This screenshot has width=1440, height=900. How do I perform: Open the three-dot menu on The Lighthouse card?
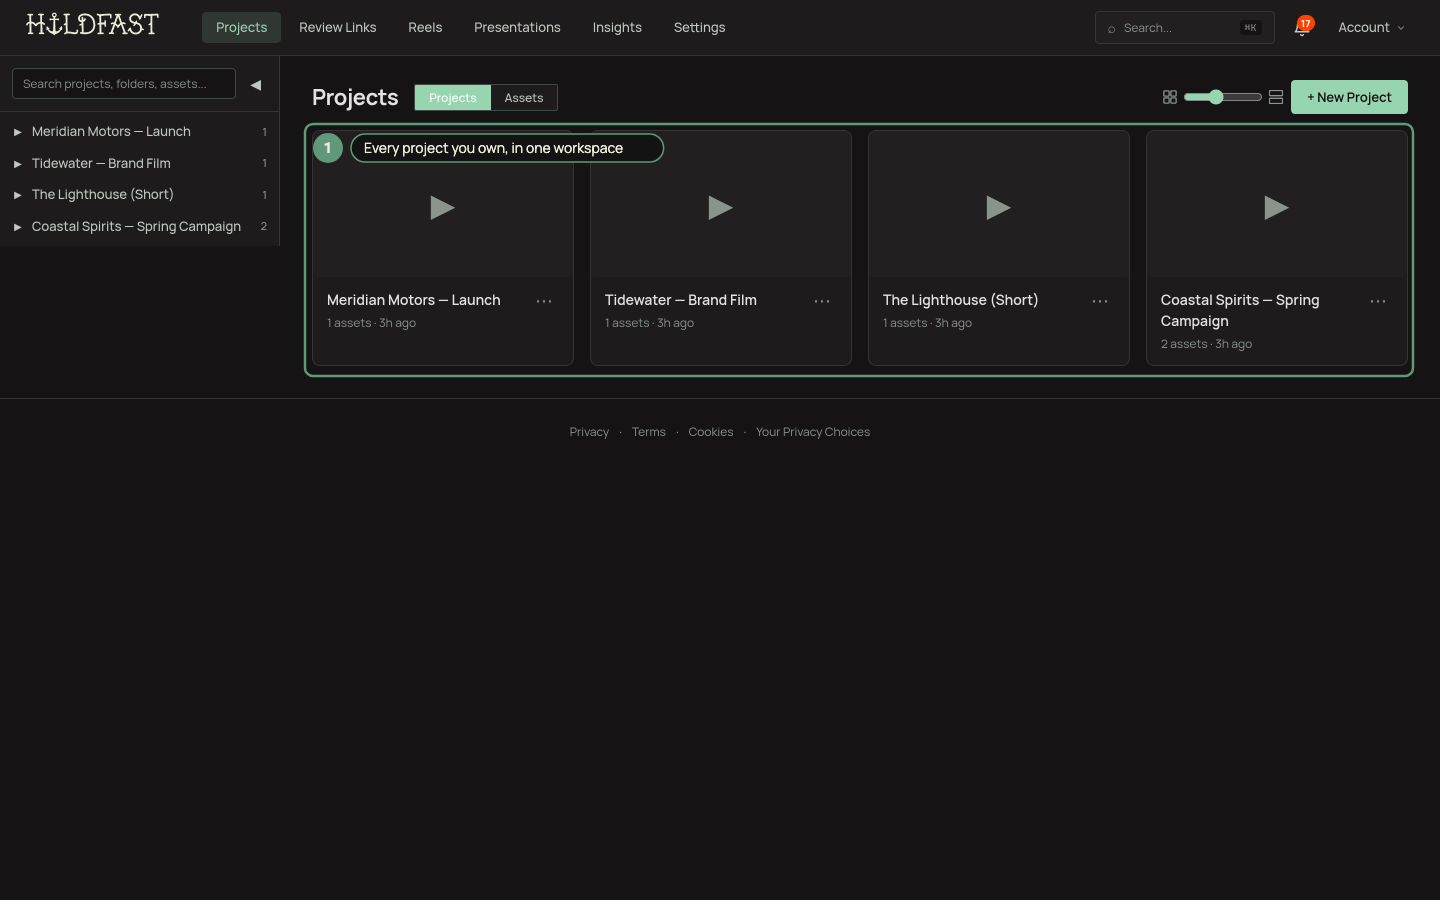pyautogui.click(x=1100, y=301)
